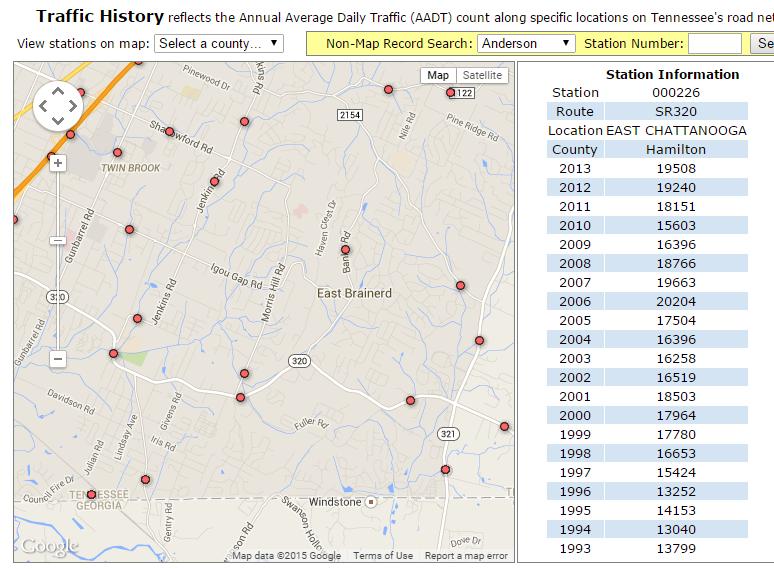774x569 pixels.
Task: Click the Station Information heading
Action: point(672,75)
